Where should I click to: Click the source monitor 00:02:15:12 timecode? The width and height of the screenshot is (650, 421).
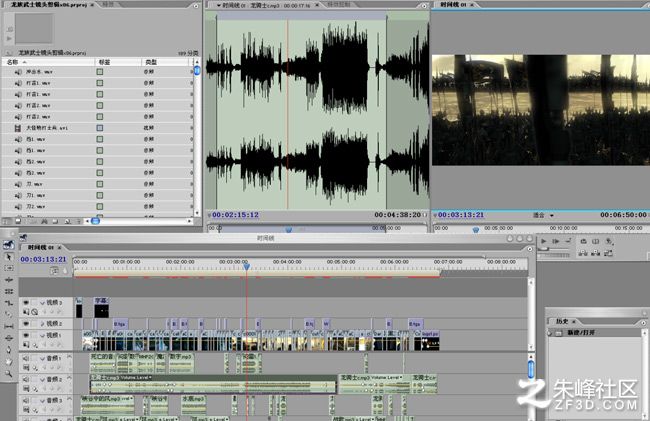pos(235,215)
